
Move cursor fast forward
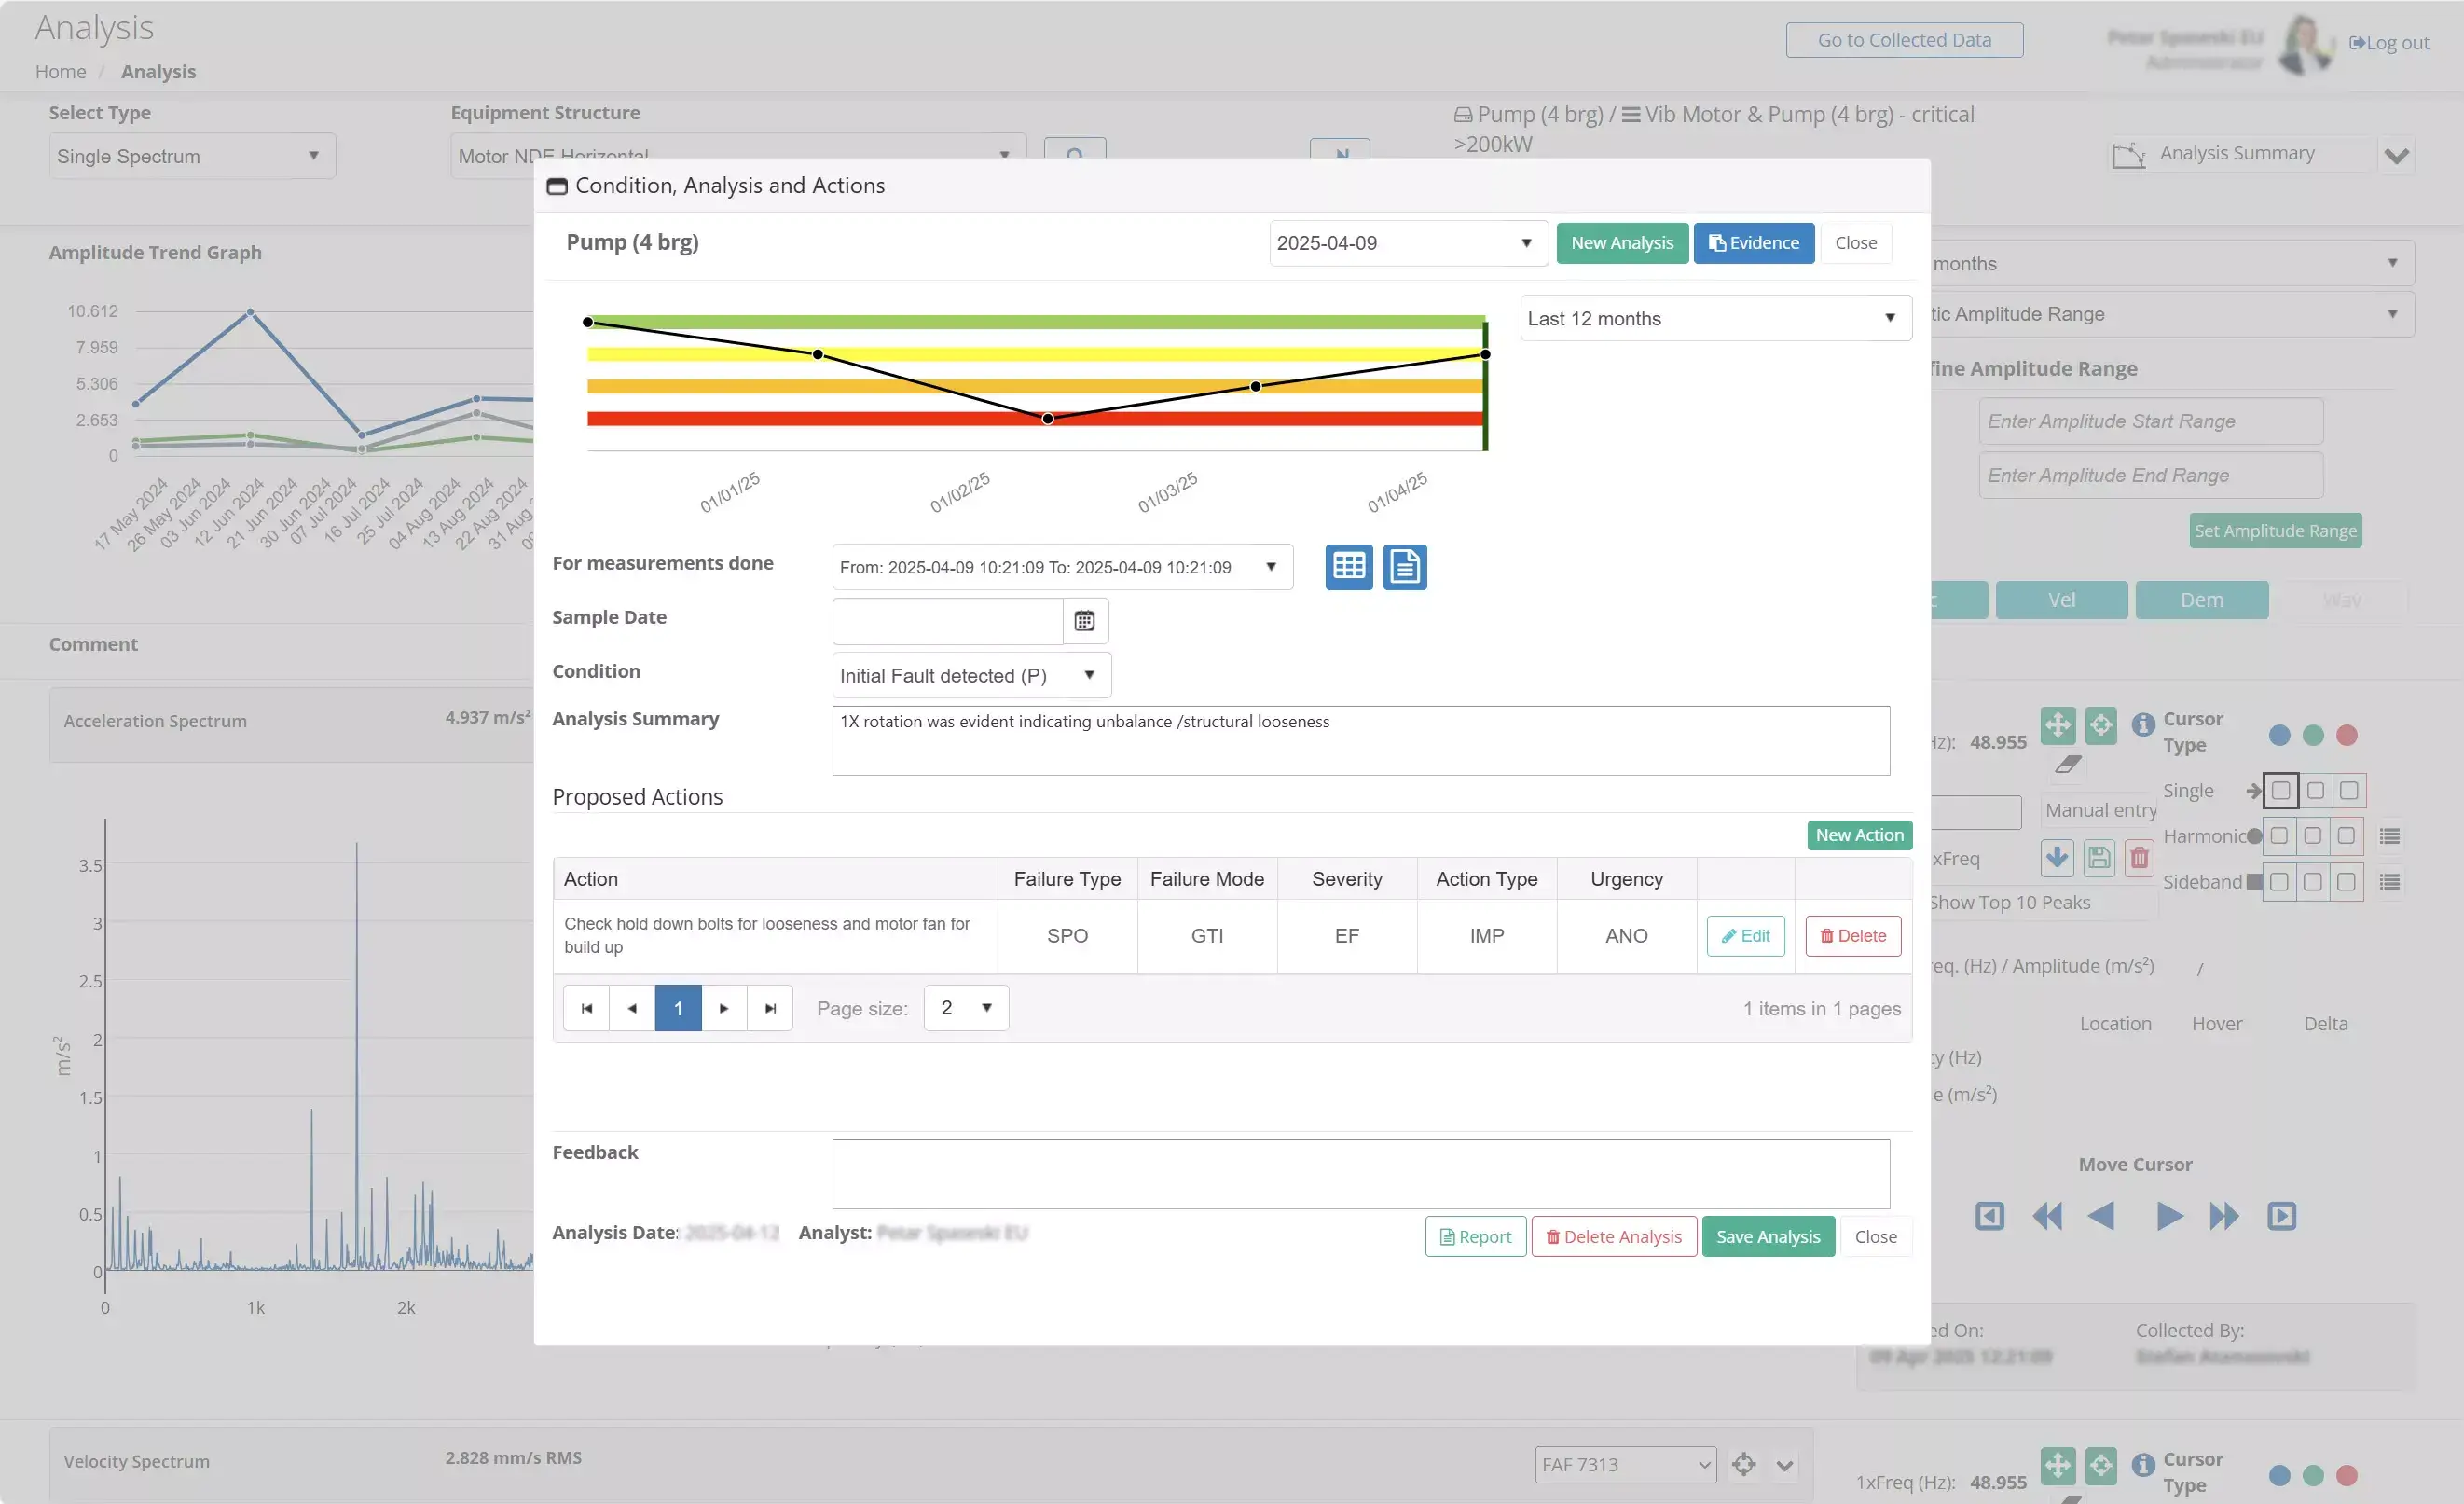[2224, 1216]
